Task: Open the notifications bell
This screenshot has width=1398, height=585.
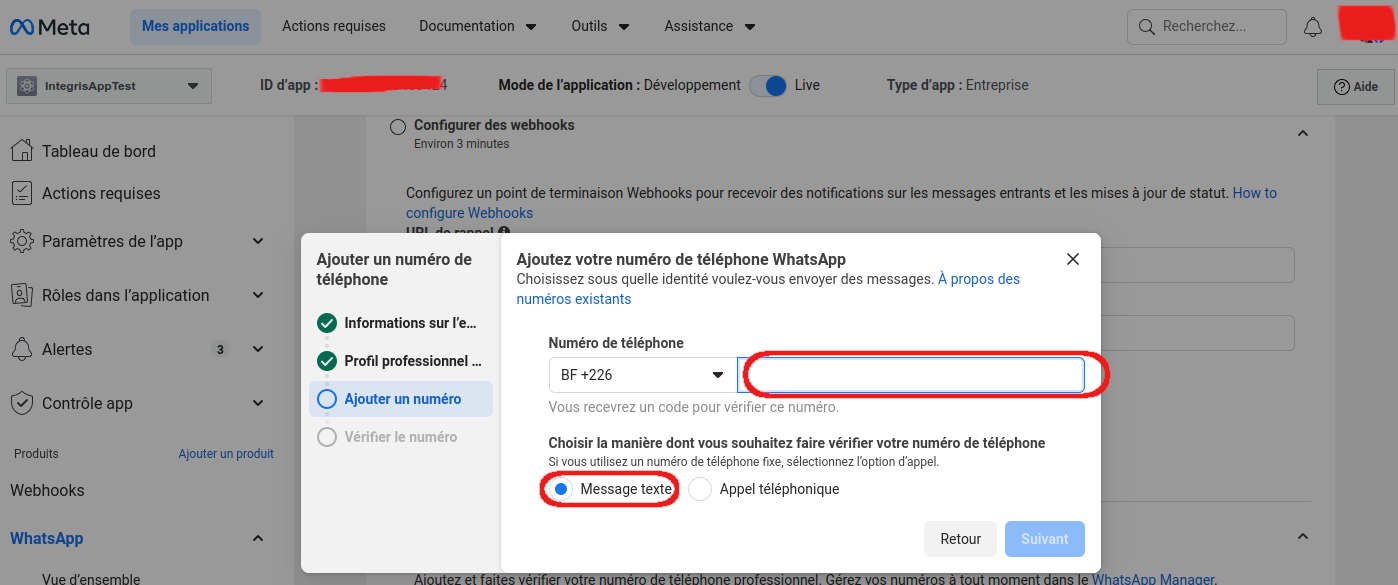Action: click(1313, 28)
